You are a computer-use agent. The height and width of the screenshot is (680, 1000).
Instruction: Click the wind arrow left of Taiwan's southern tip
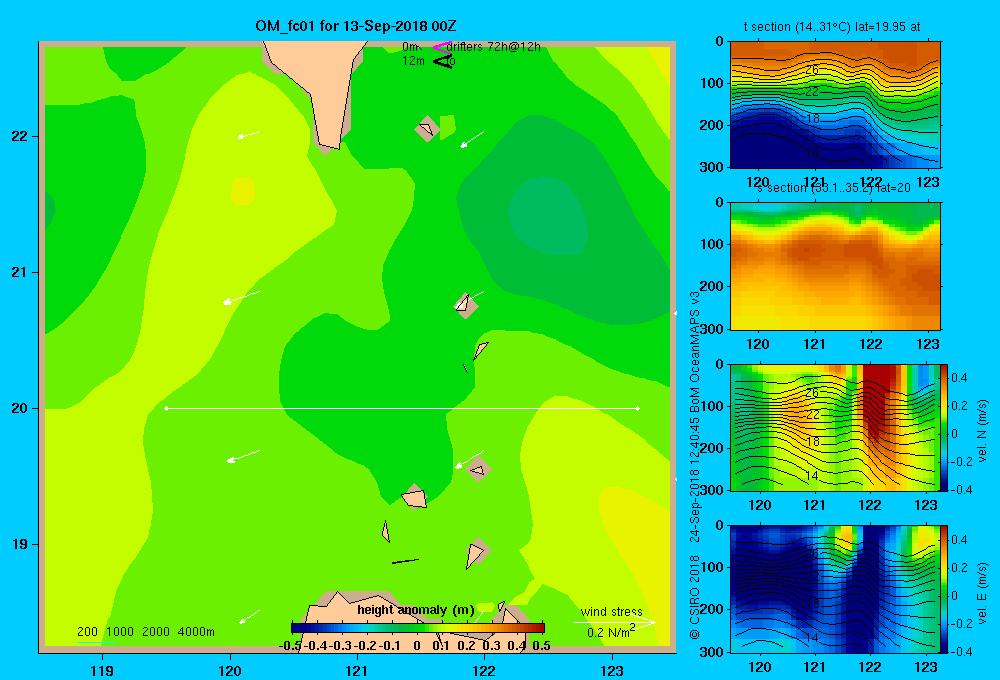(x=249, y=135)
